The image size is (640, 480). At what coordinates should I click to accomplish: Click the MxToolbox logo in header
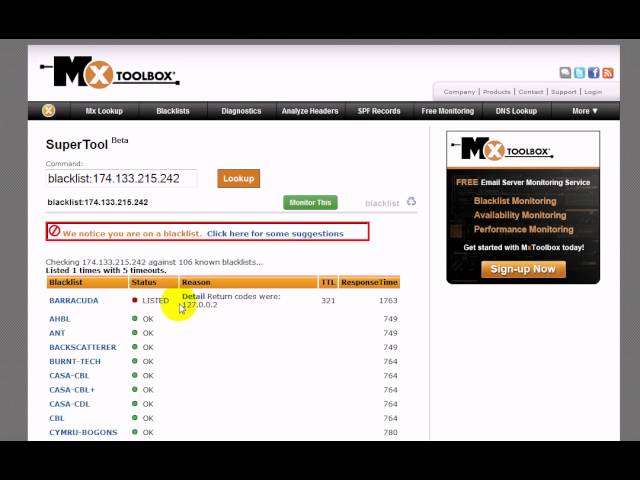pyautogui.click(x=110, y=72)
